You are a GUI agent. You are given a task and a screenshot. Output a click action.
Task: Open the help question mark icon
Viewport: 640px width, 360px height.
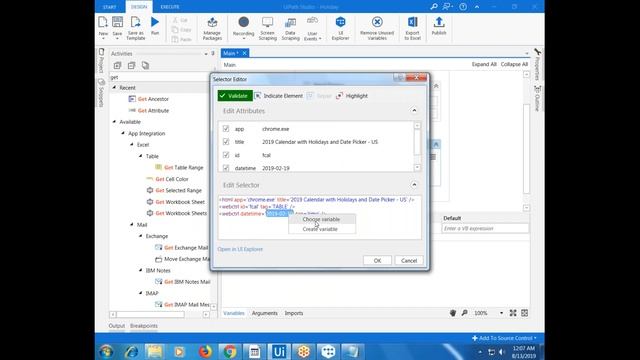click(463, 7)
